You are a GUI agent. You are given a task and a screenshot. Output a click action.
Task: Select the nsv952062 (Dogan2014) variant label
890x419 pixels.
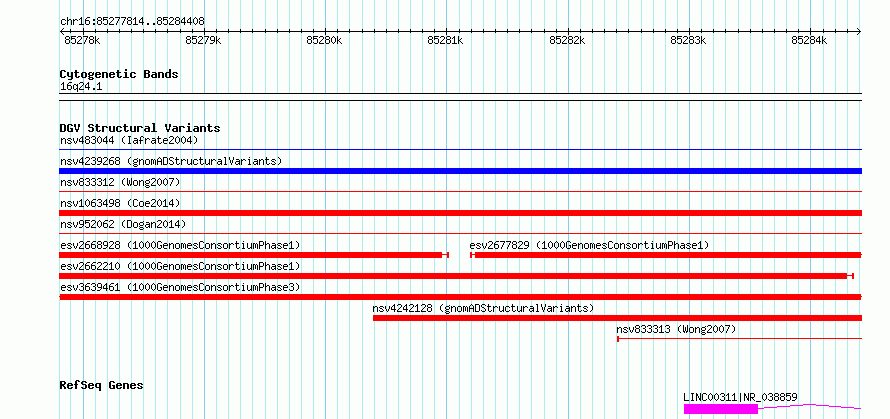pos(123,224)
